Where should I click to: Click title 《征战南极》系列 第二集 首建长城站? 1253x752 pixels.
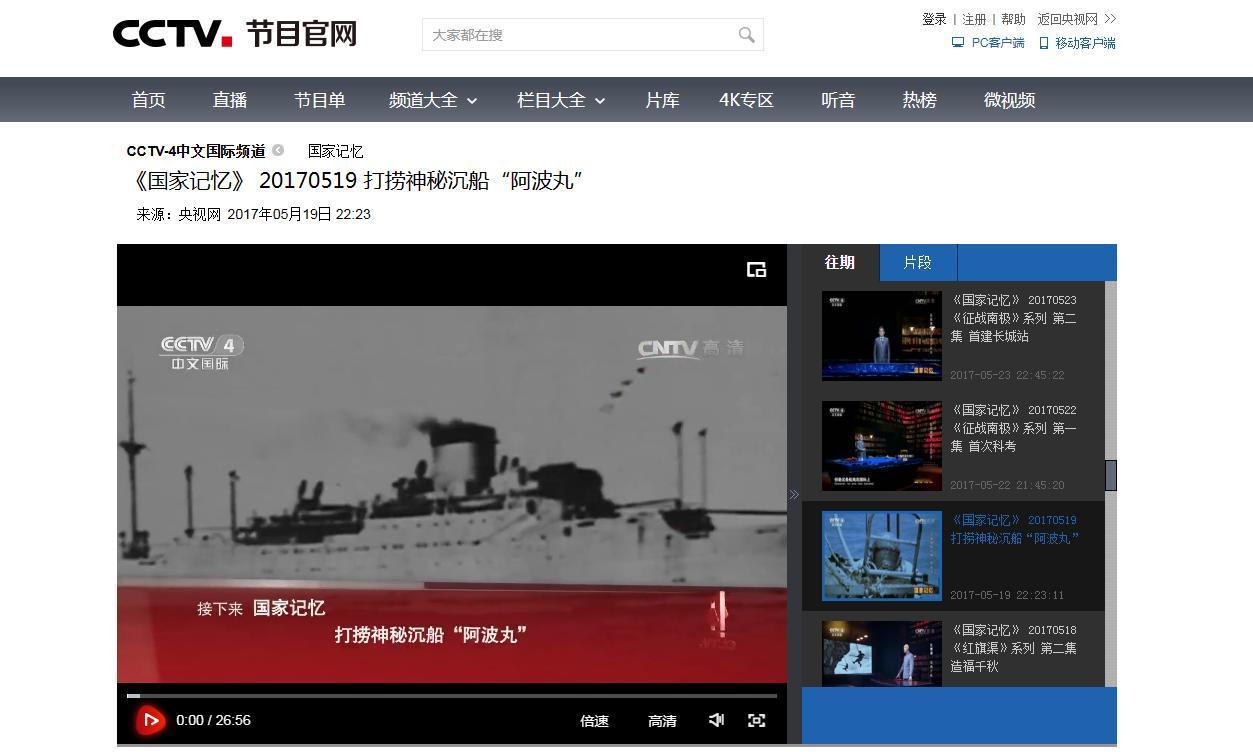(x=1013, y=318)
